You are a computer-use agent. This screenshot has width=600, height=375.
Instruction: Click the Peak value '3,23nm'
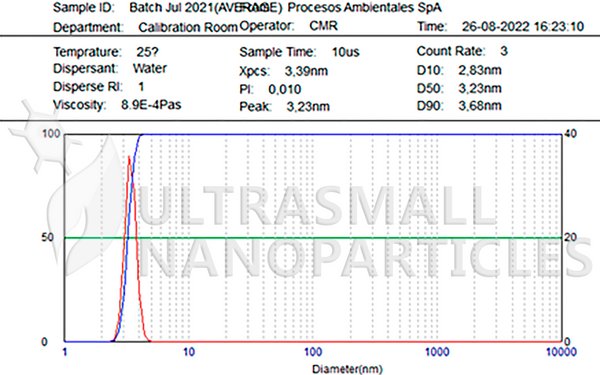[x=308, y=106]
